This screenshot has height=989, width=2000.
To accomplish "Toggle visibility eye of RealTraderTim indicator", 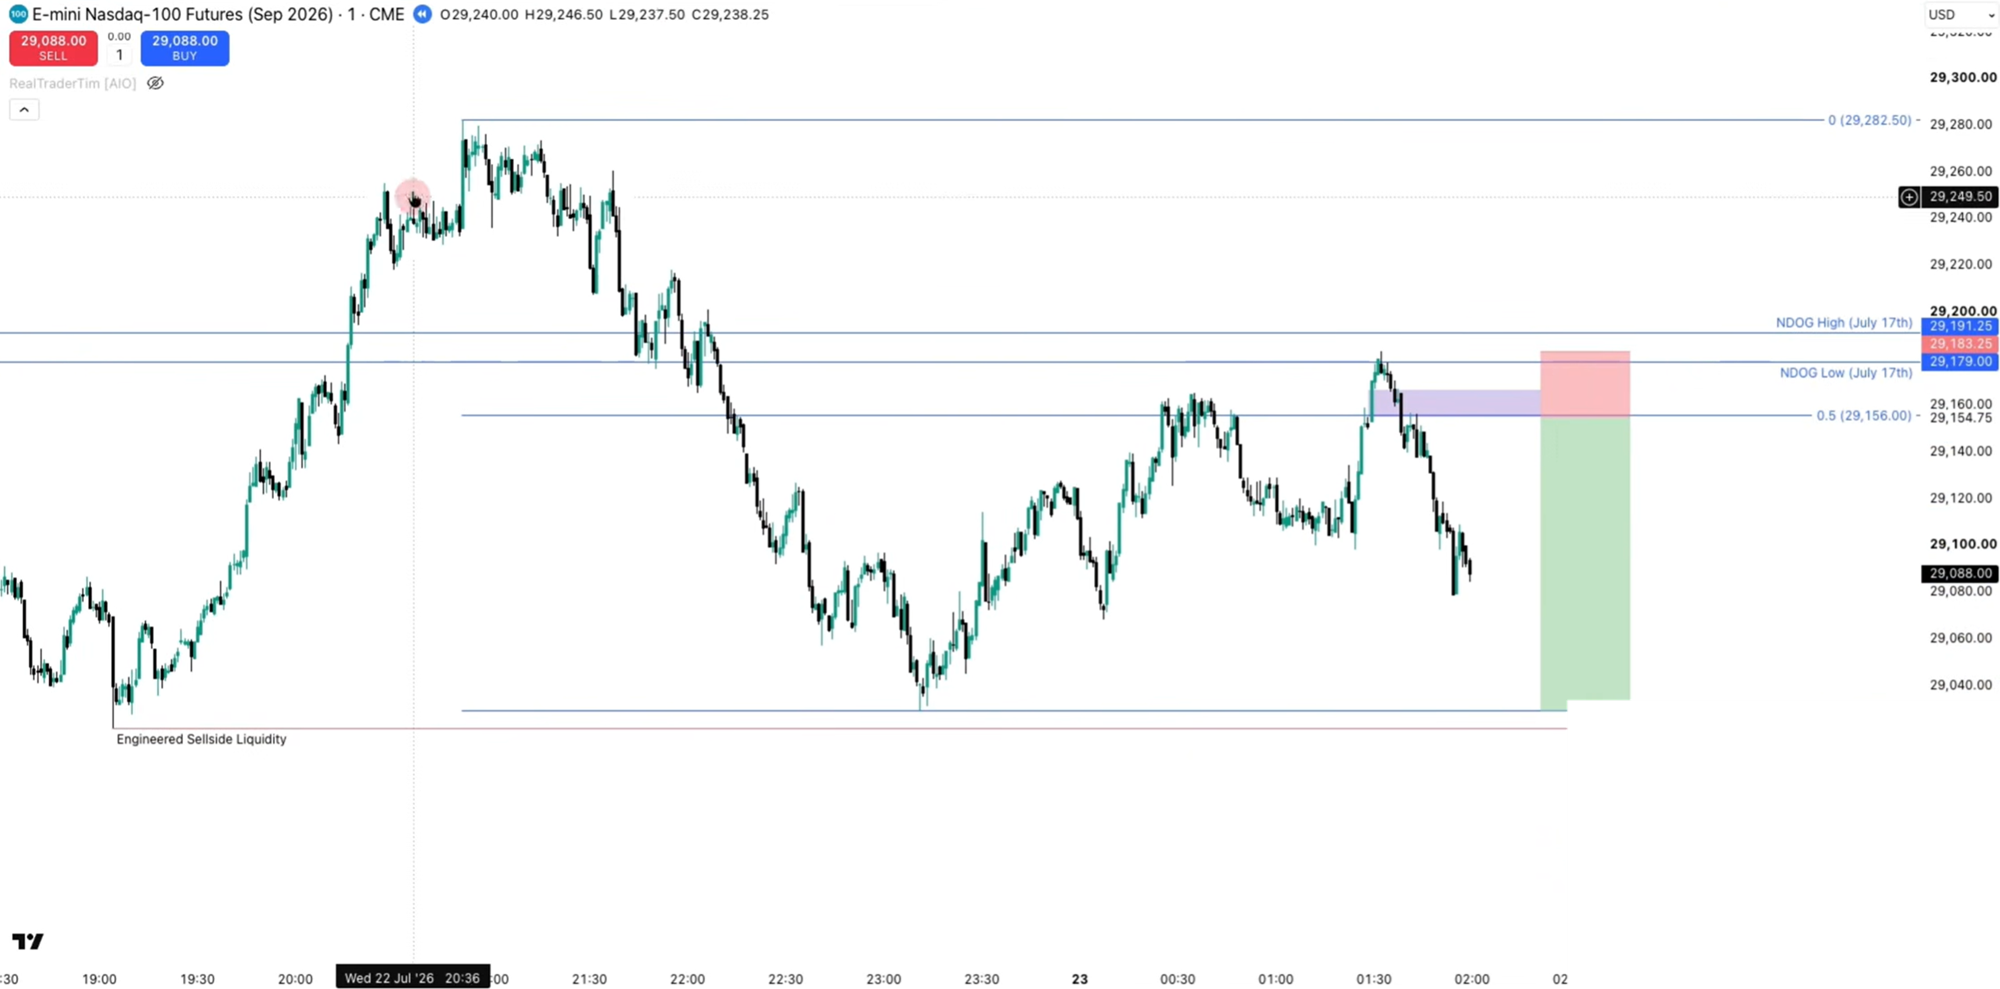I will (155, 83).
